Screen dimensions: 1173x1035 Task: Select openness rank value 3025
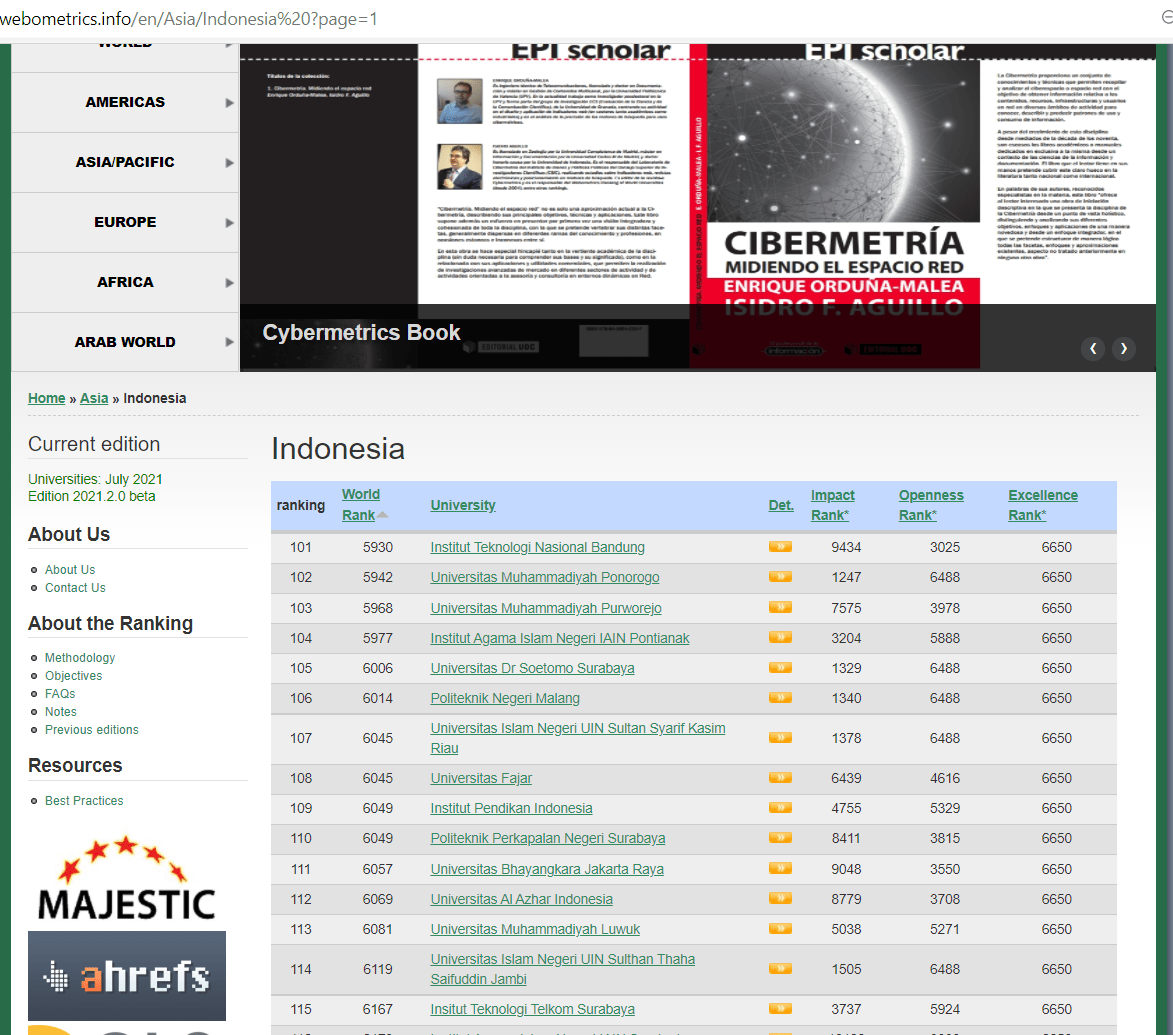point(945,547)
